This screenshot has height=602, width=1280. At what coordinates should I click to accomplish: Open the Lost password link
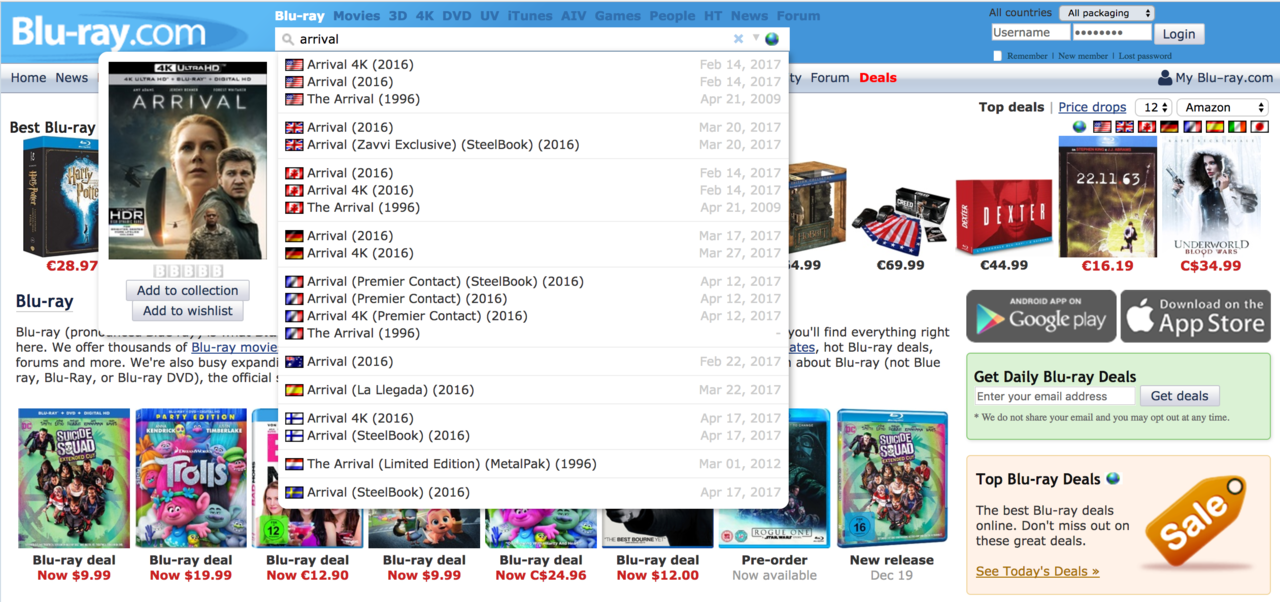coord(1145,56)
